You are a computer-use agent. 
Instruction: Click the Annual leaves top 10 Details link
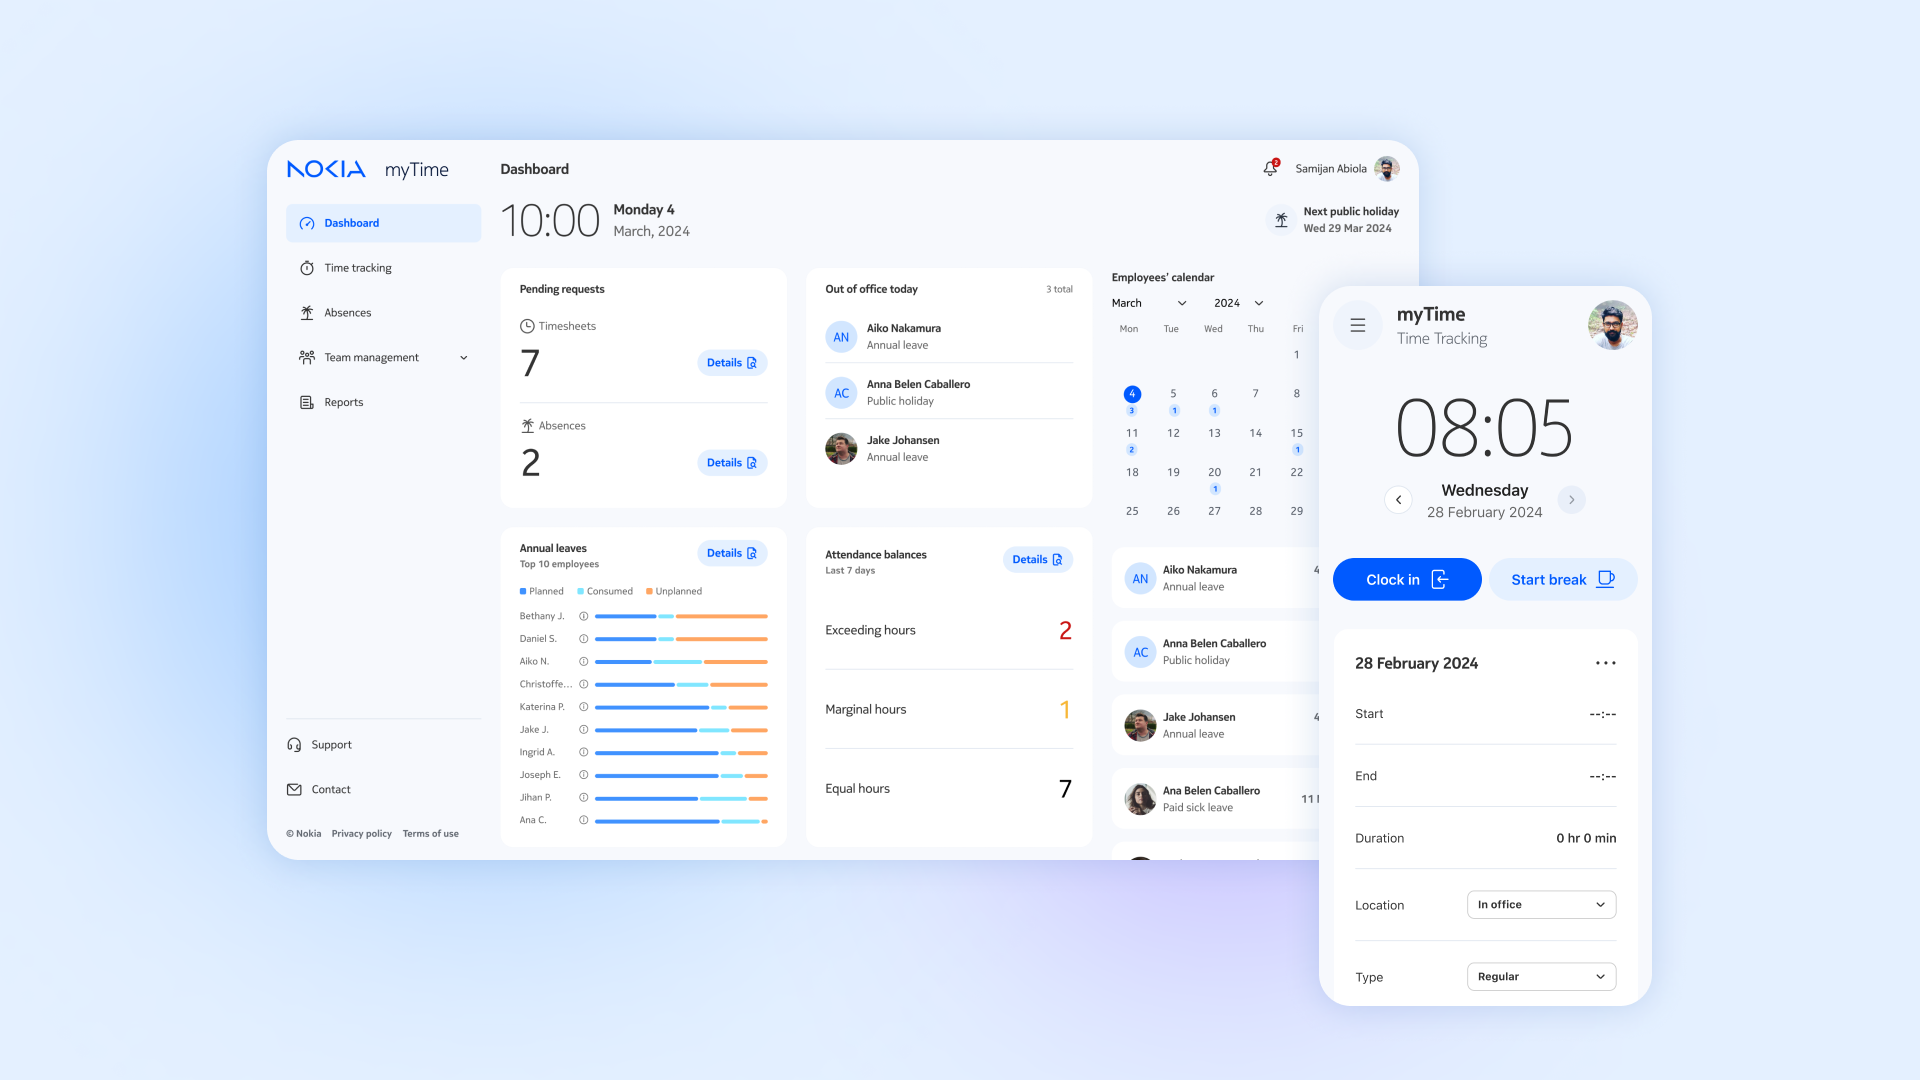pyautogui.click(x=731, y=553)
